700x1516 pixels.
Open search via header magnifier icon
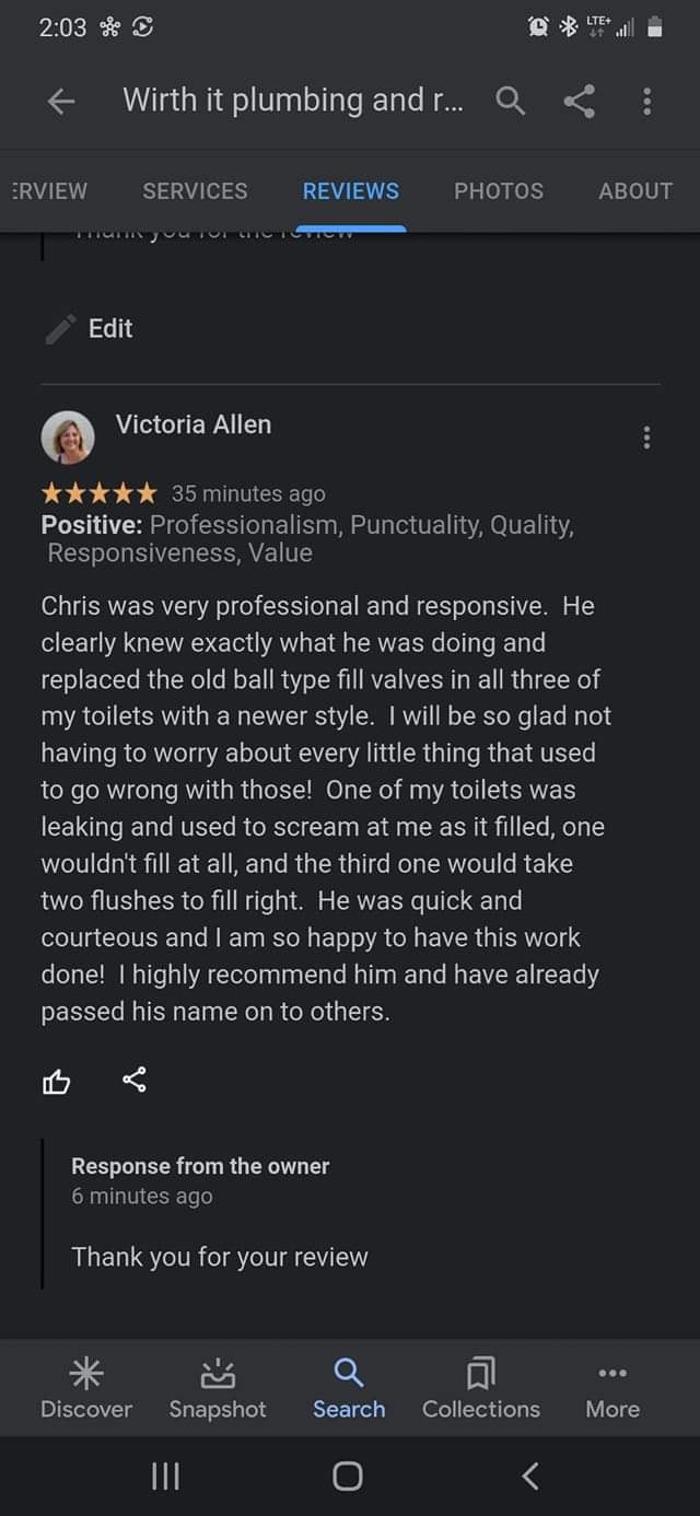(510, 100)
